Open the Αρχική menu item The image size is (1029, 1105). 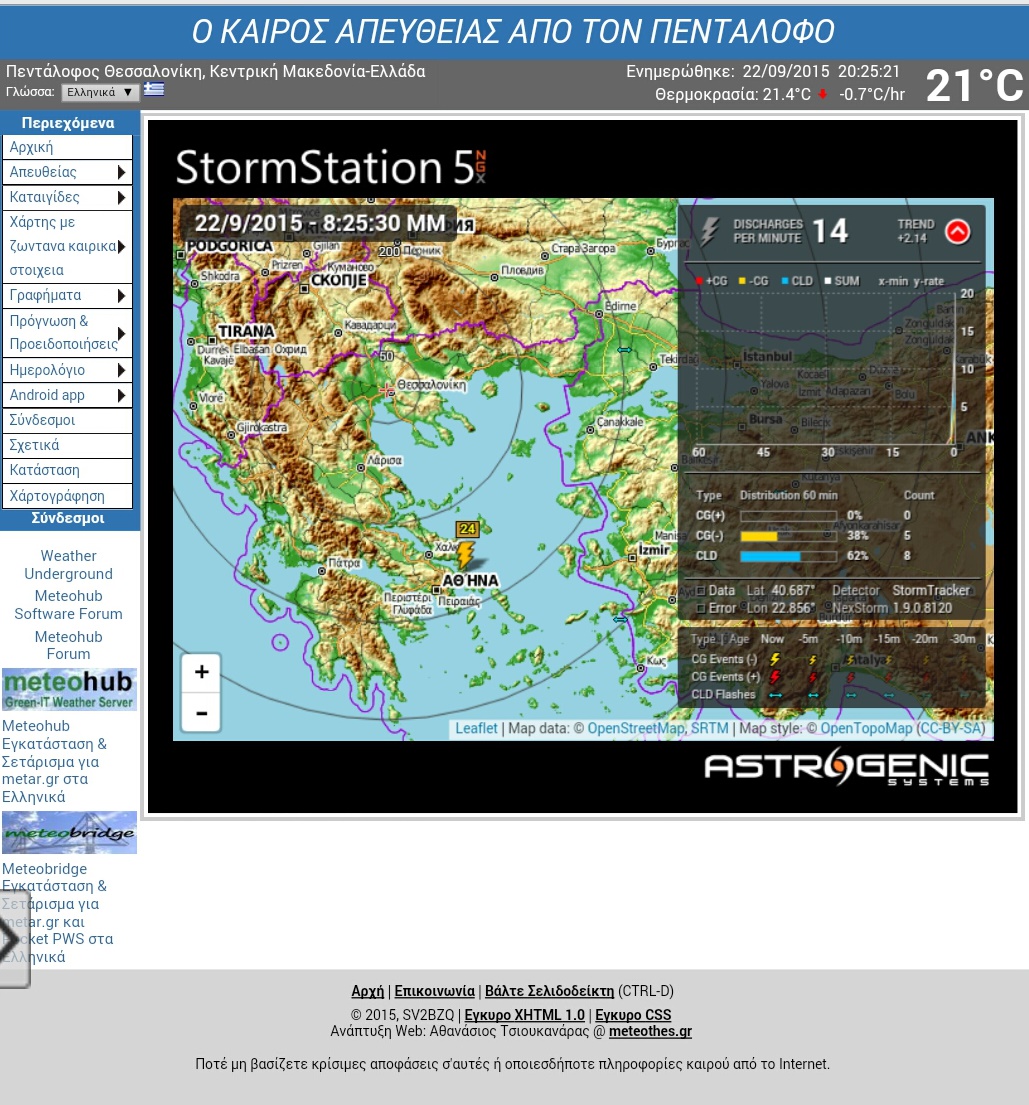[67, 147]
